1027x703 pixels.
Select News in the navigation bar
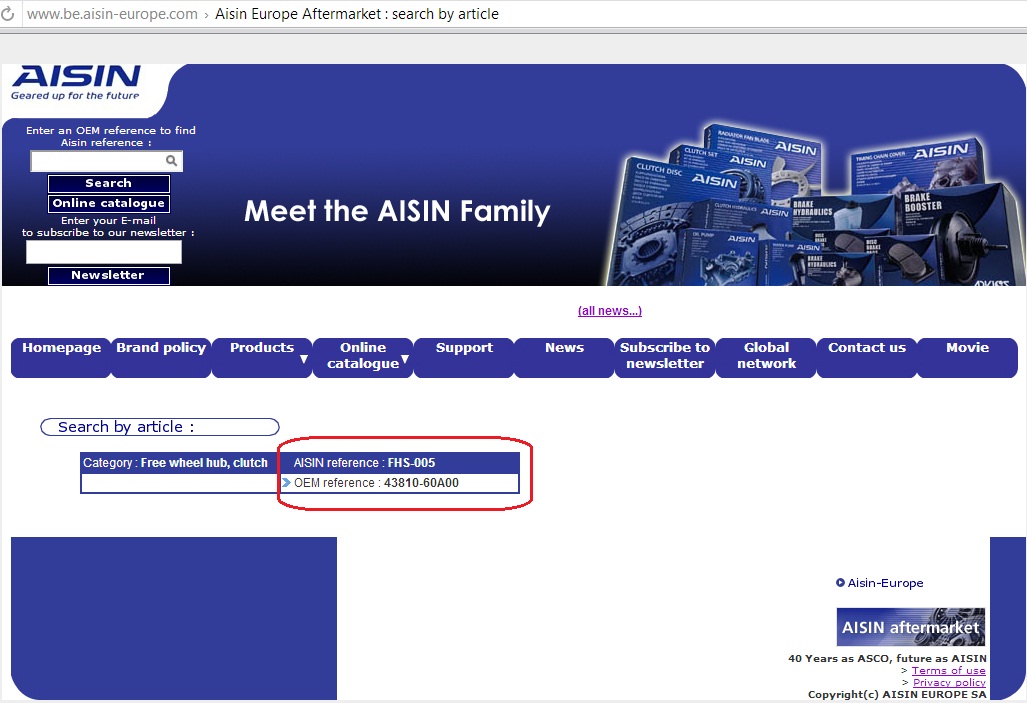click(564, 348)
